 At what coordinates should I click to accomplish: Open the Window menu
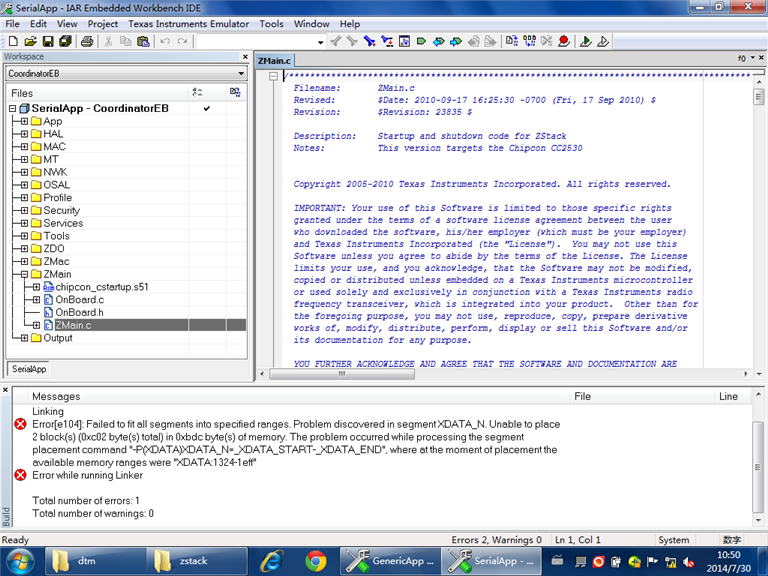click(x=312, y=24)
